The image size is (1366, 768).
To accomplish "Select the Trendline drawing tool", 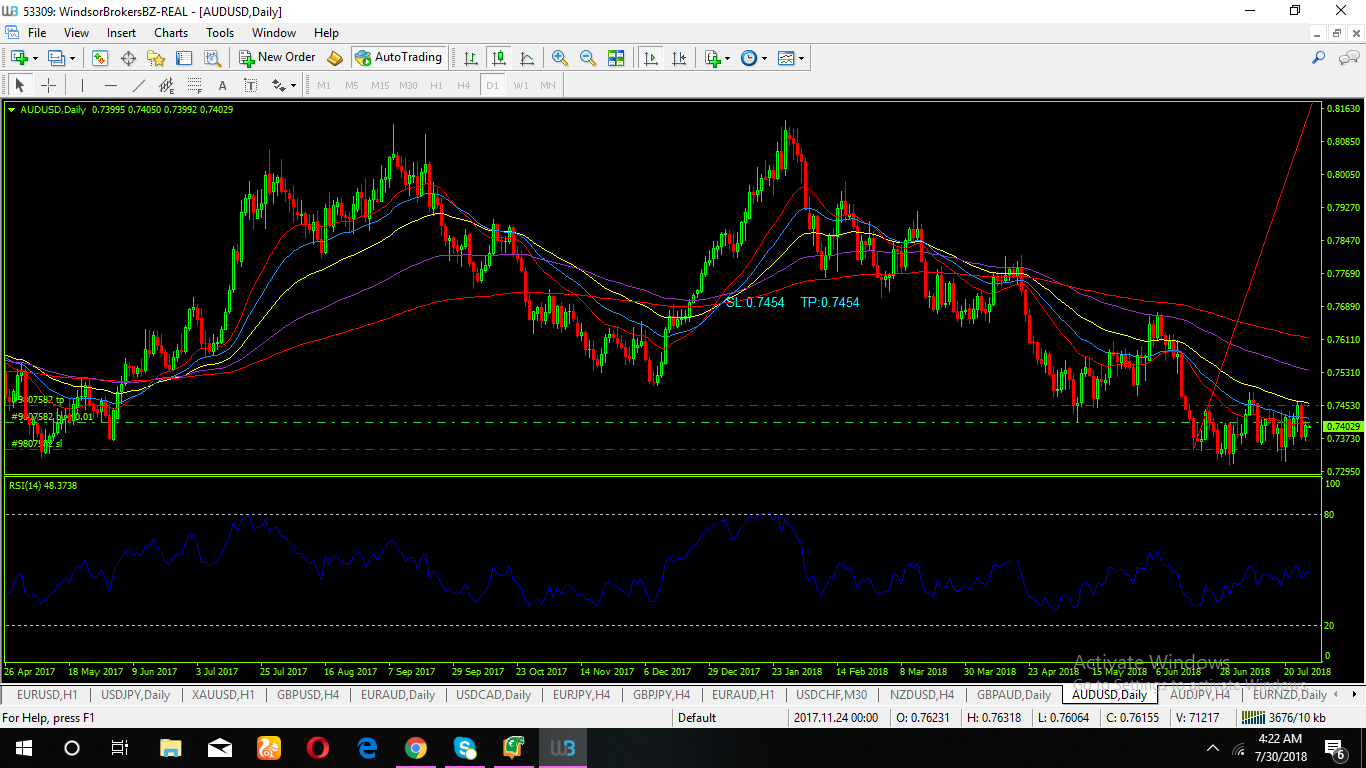I will (x=139, y=85).
